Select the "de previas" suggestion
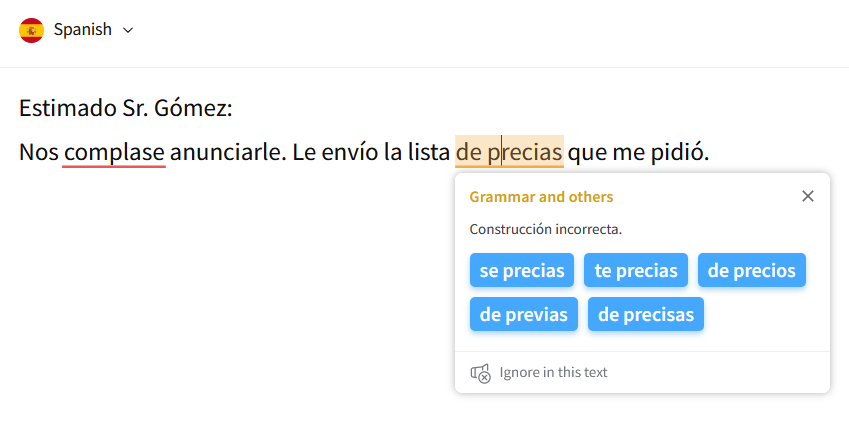The height and width of the screenshot is (438, 849). point(523,314)
